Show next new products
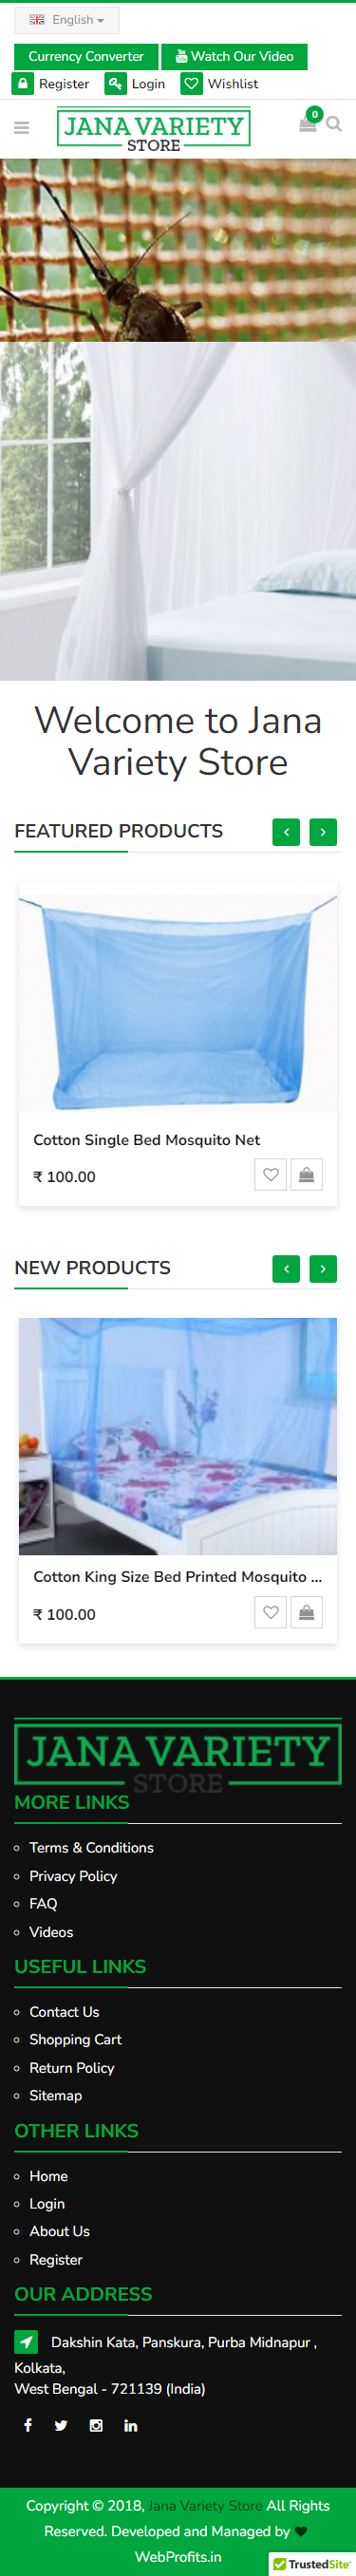 click(323, 1269)
